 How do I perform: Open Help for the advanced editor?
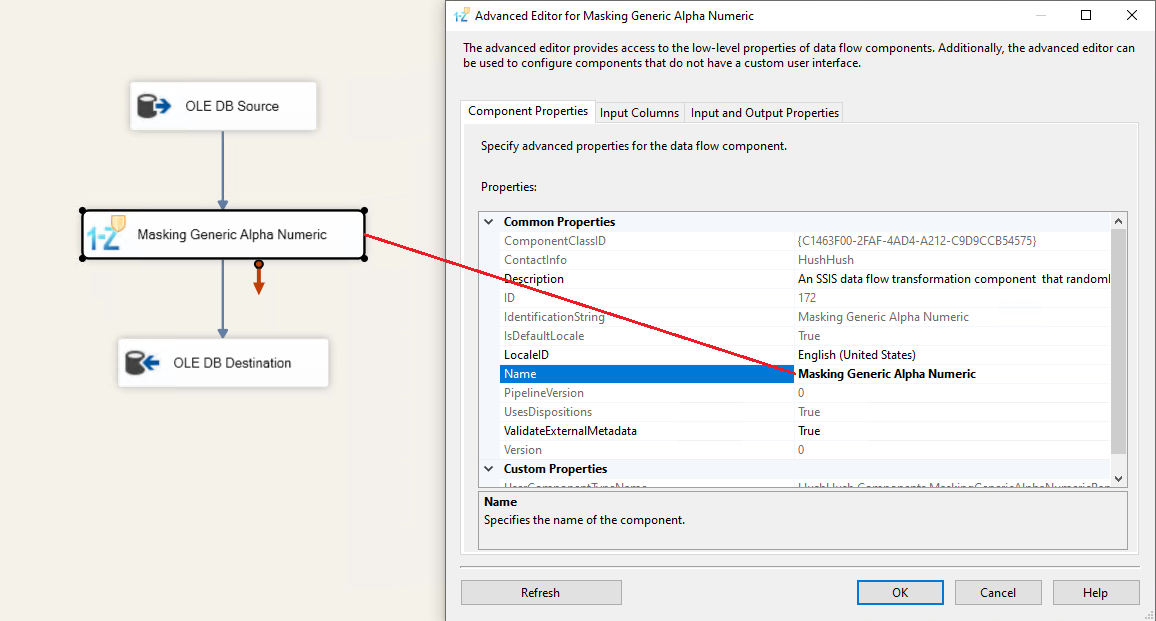[1095, 593]
